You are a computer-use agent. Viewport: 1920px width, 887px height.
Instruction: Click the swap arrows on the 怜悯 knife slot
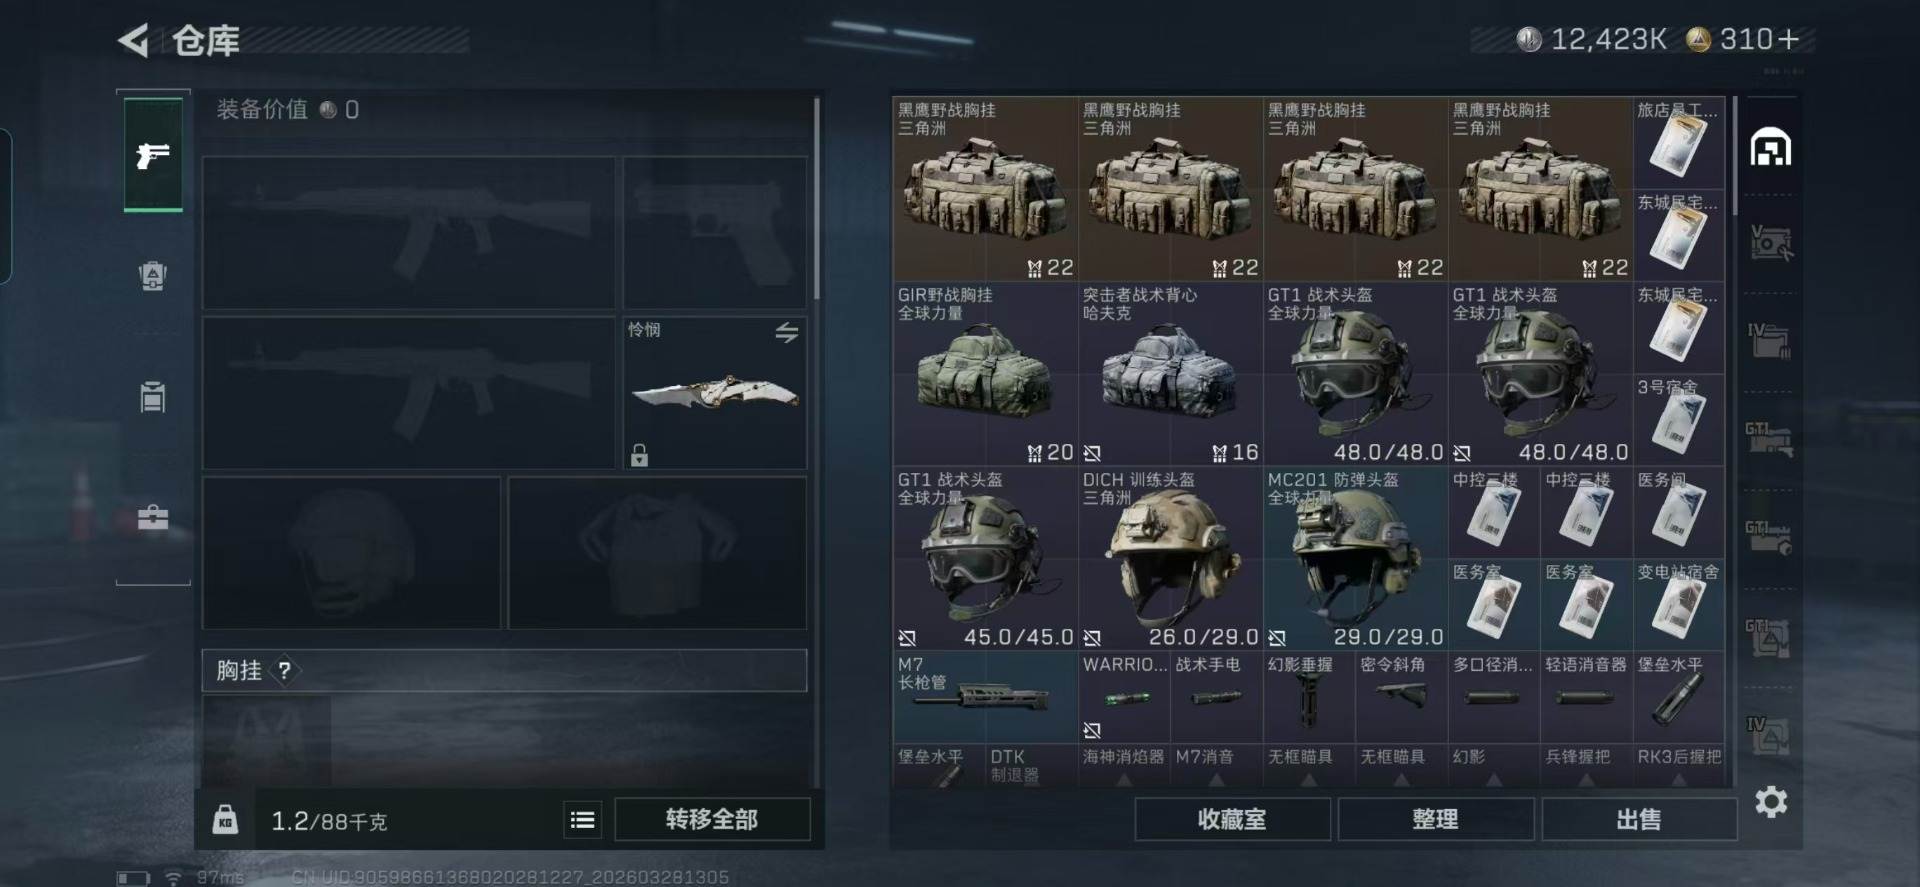coord(787,332)
